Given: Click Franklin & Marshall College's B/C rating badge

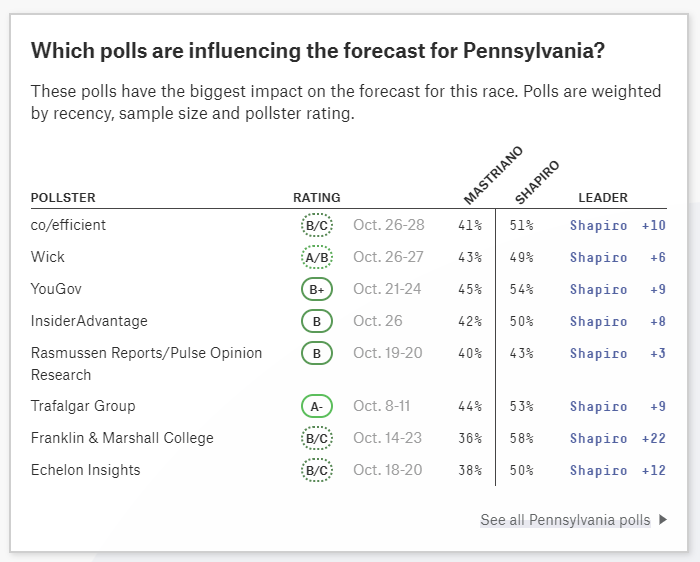Looking at the screenshot, I should (x=317, y=438).
